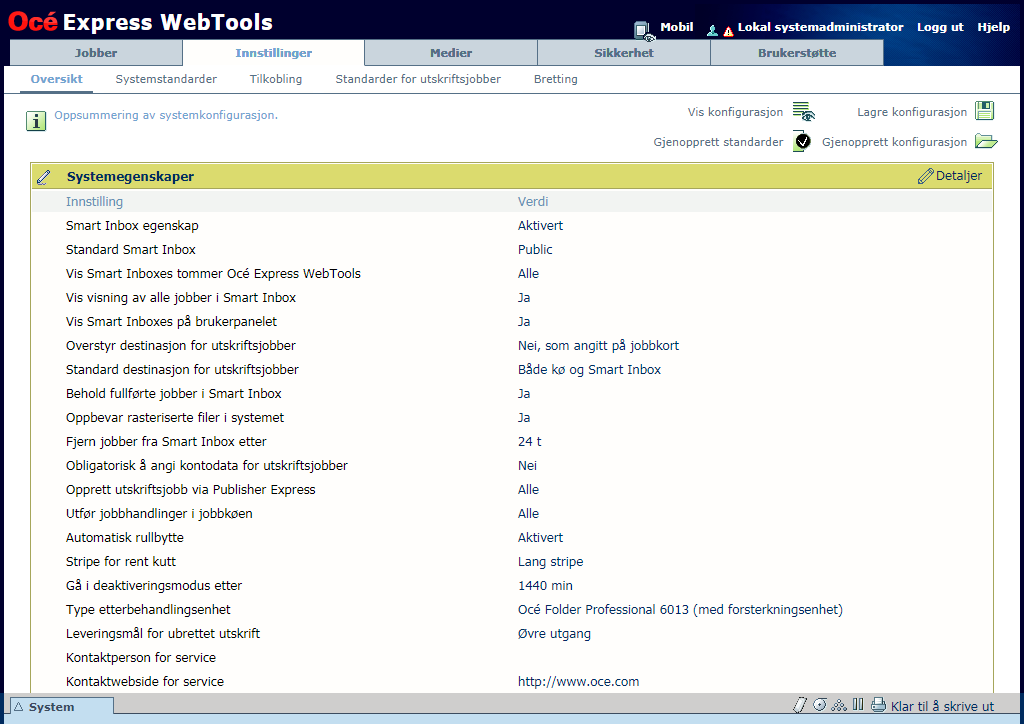Click the pencil icon left of Systemegenskaper
Image resolution: width=1024 pixels, height=724 pixels.
pyautogui.click(x=44, y=177)
